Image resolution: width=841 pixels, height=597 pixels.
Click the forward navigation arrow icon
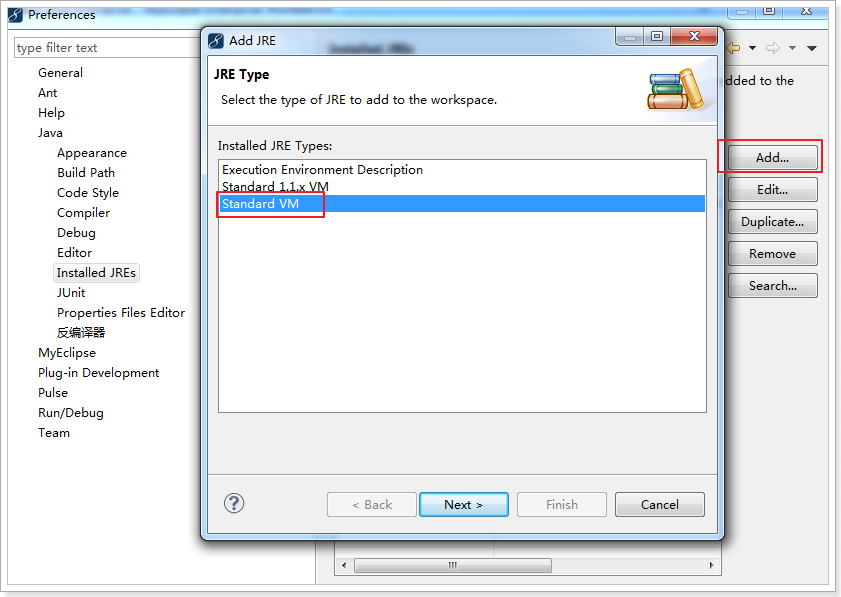click(773, 48)
